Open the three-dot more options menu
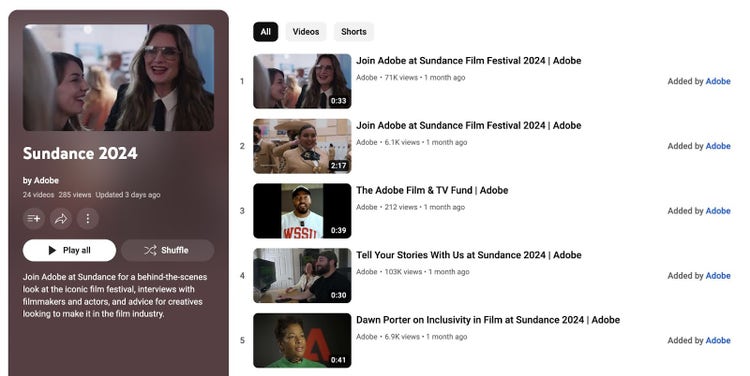Viewport: 750px width, 376px height. [x=88, y=219]
